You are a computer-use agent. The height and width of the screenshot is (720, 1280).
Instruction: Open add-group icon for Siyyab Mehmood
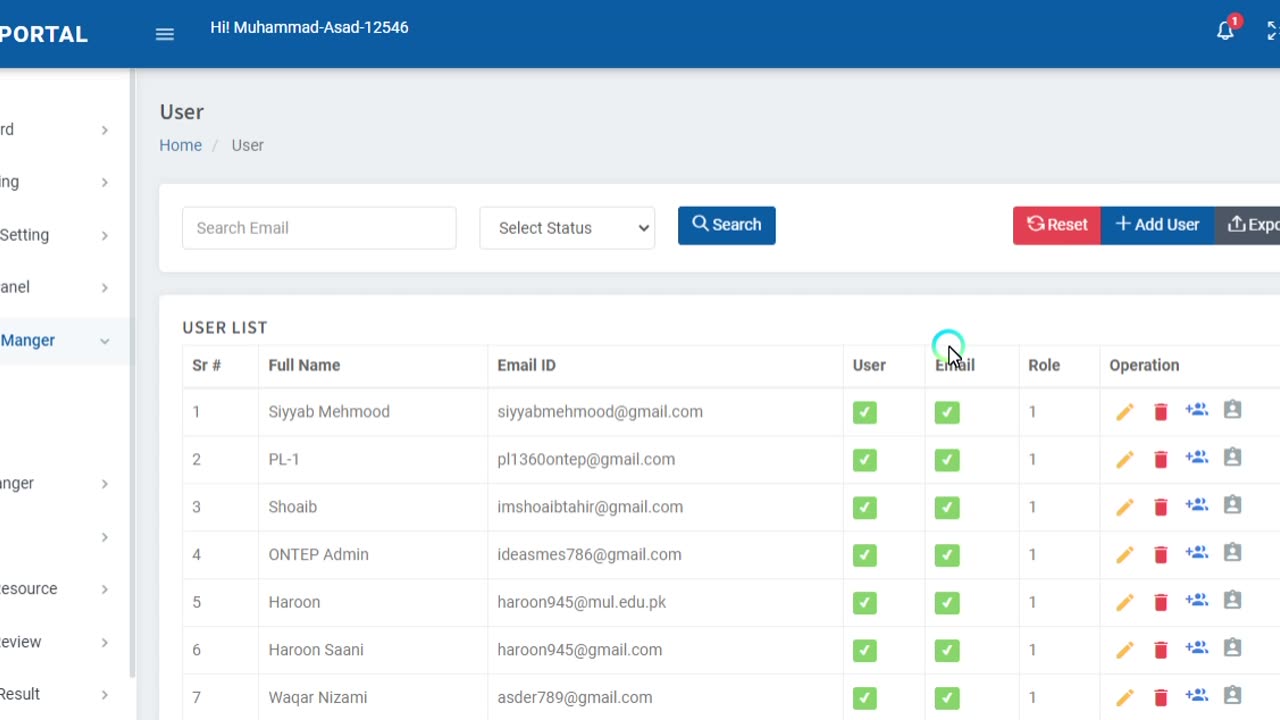point(1197,410)
